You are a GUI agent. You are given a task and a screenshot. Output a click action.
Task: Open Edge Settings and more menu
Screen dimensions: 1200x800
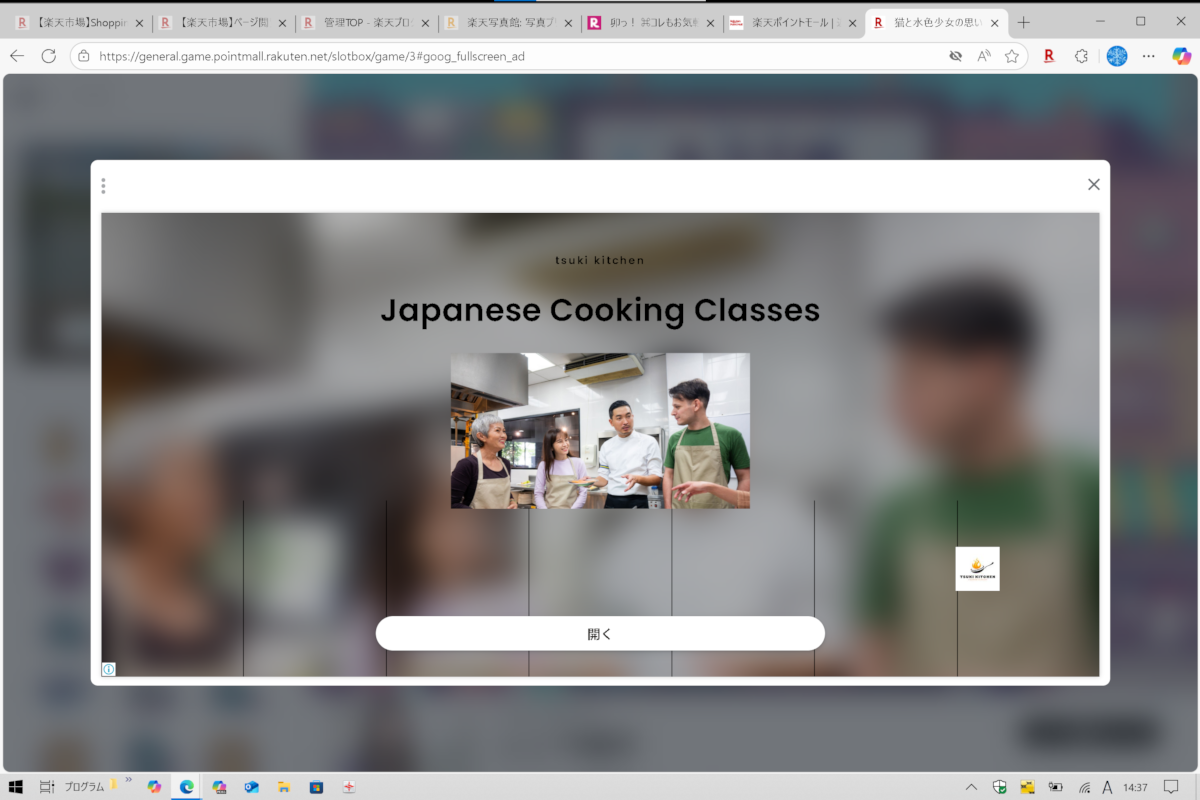click(x=1148, y=56)
